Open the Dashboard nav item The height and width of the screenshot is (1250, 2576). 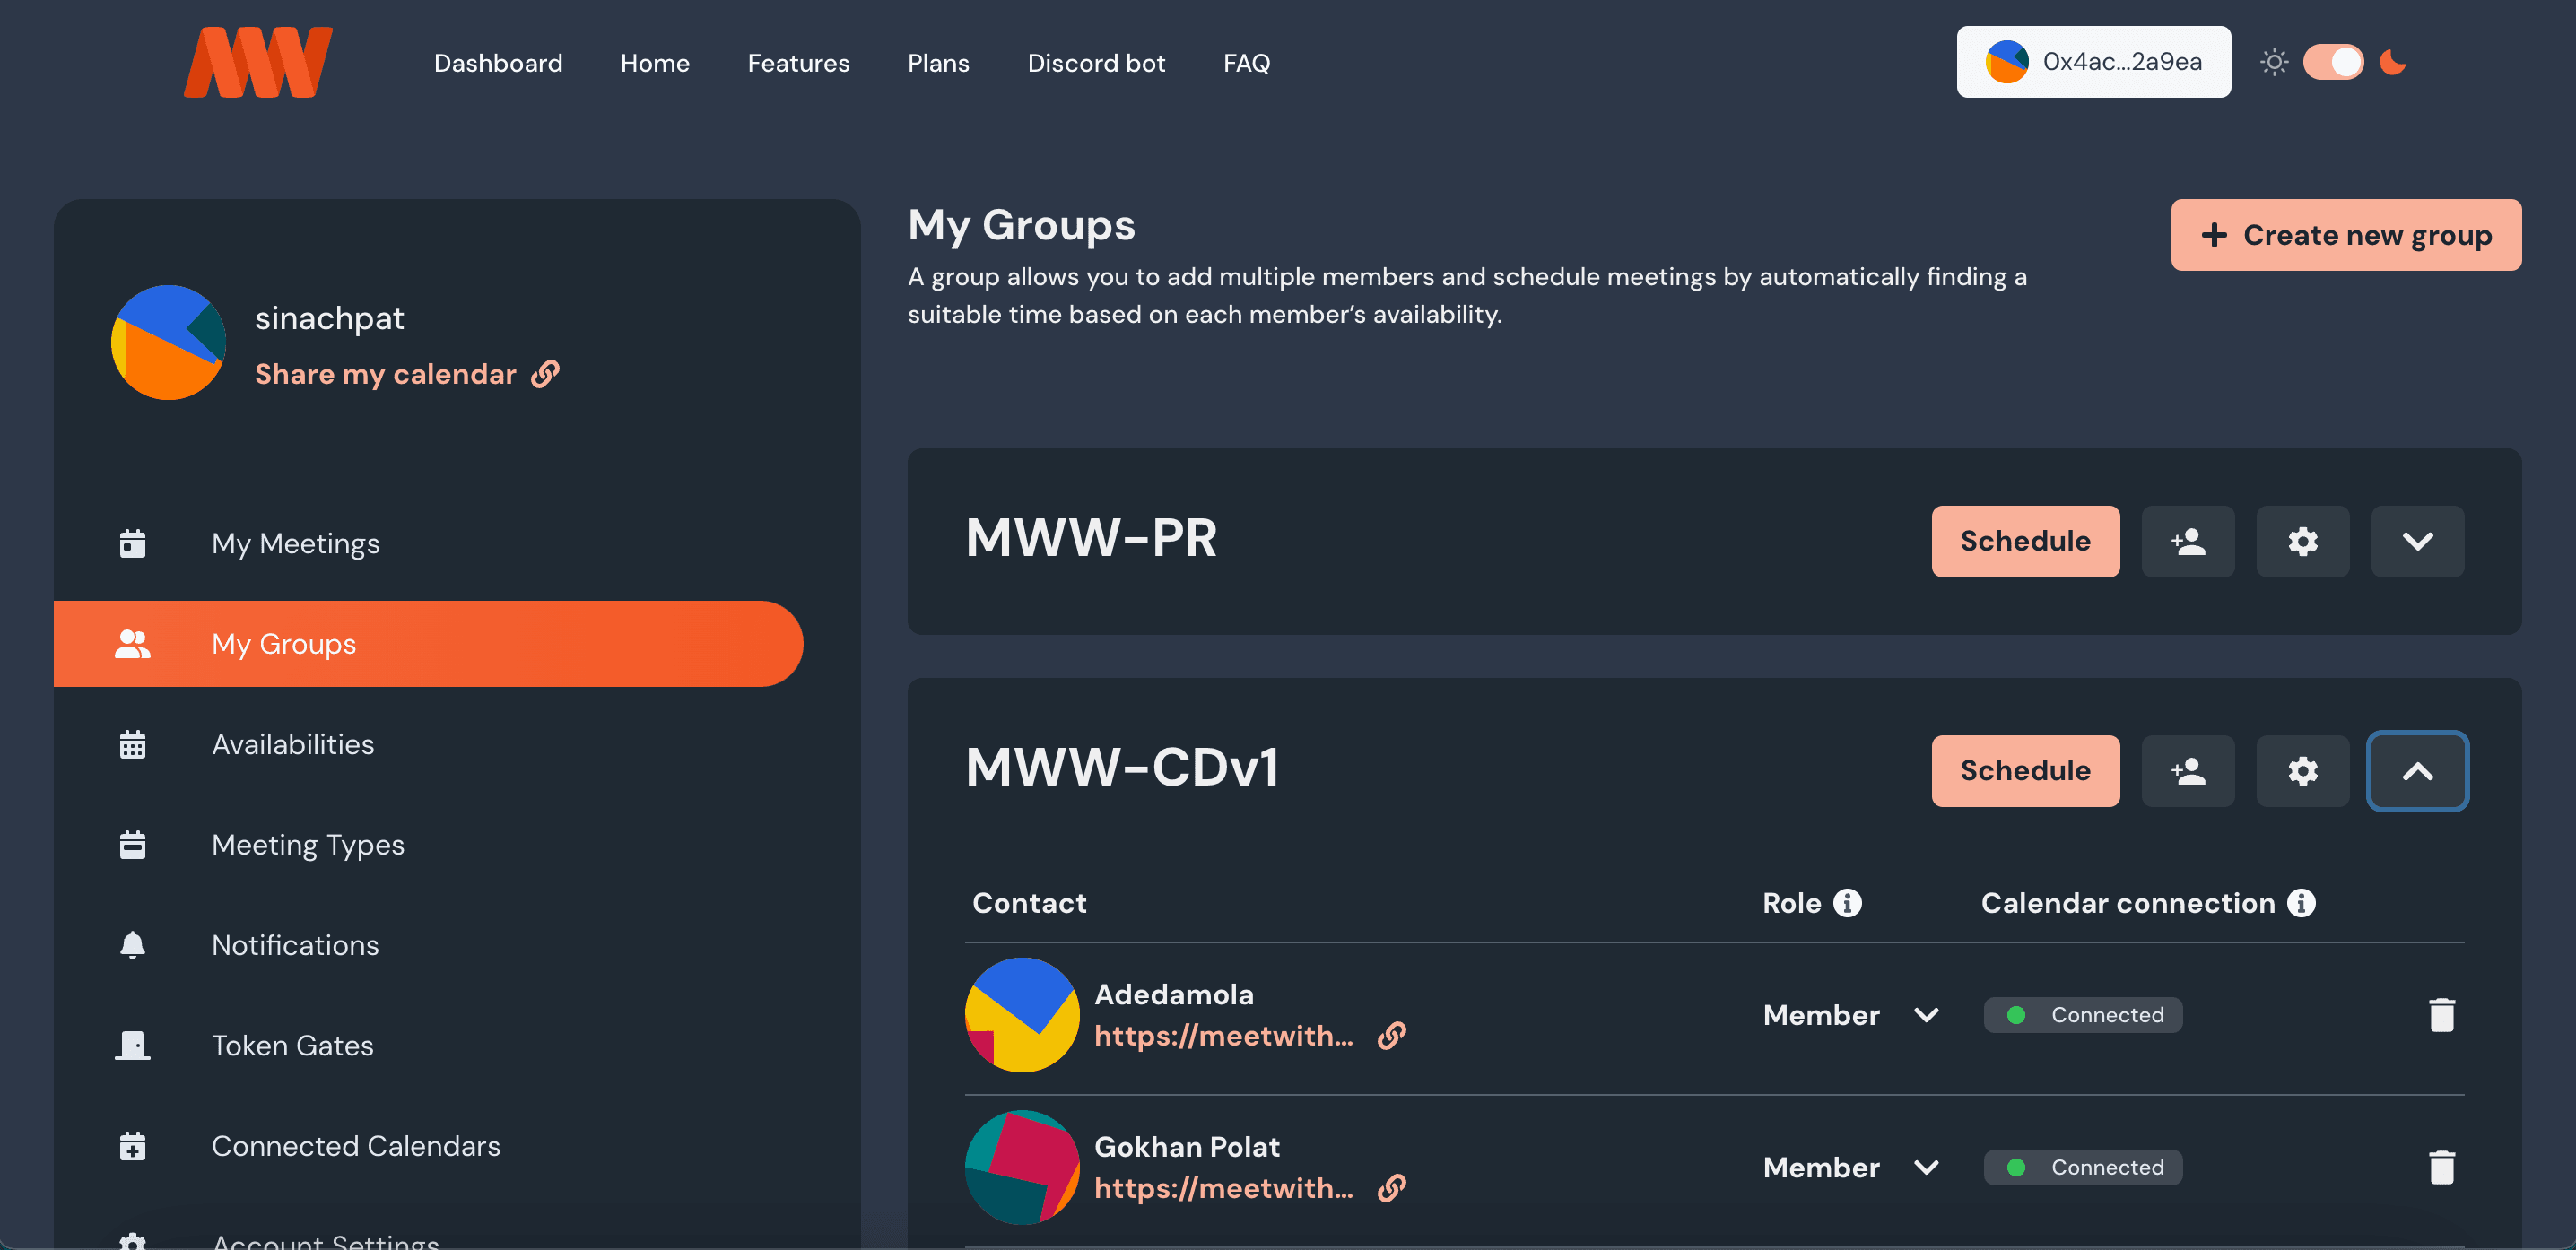(x=498, y=63)
